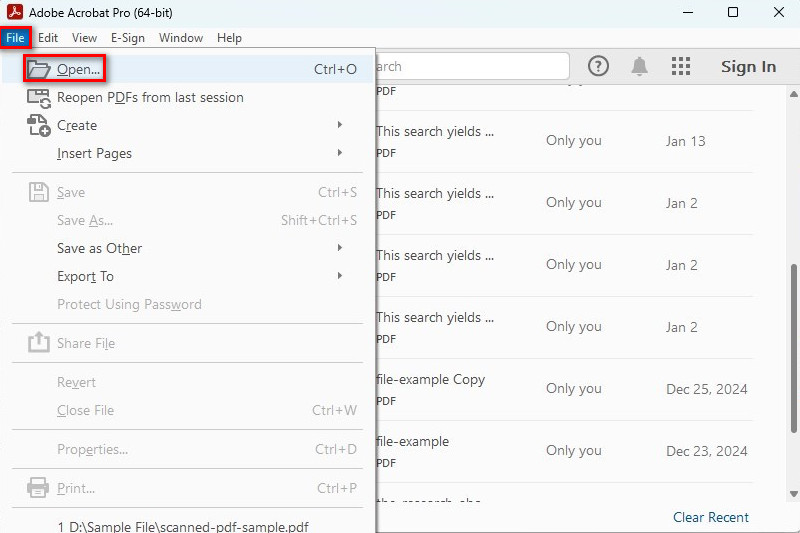Expand the Create submenu arrow
Viewport: 800px width, 533px height.
pos(340,125)
